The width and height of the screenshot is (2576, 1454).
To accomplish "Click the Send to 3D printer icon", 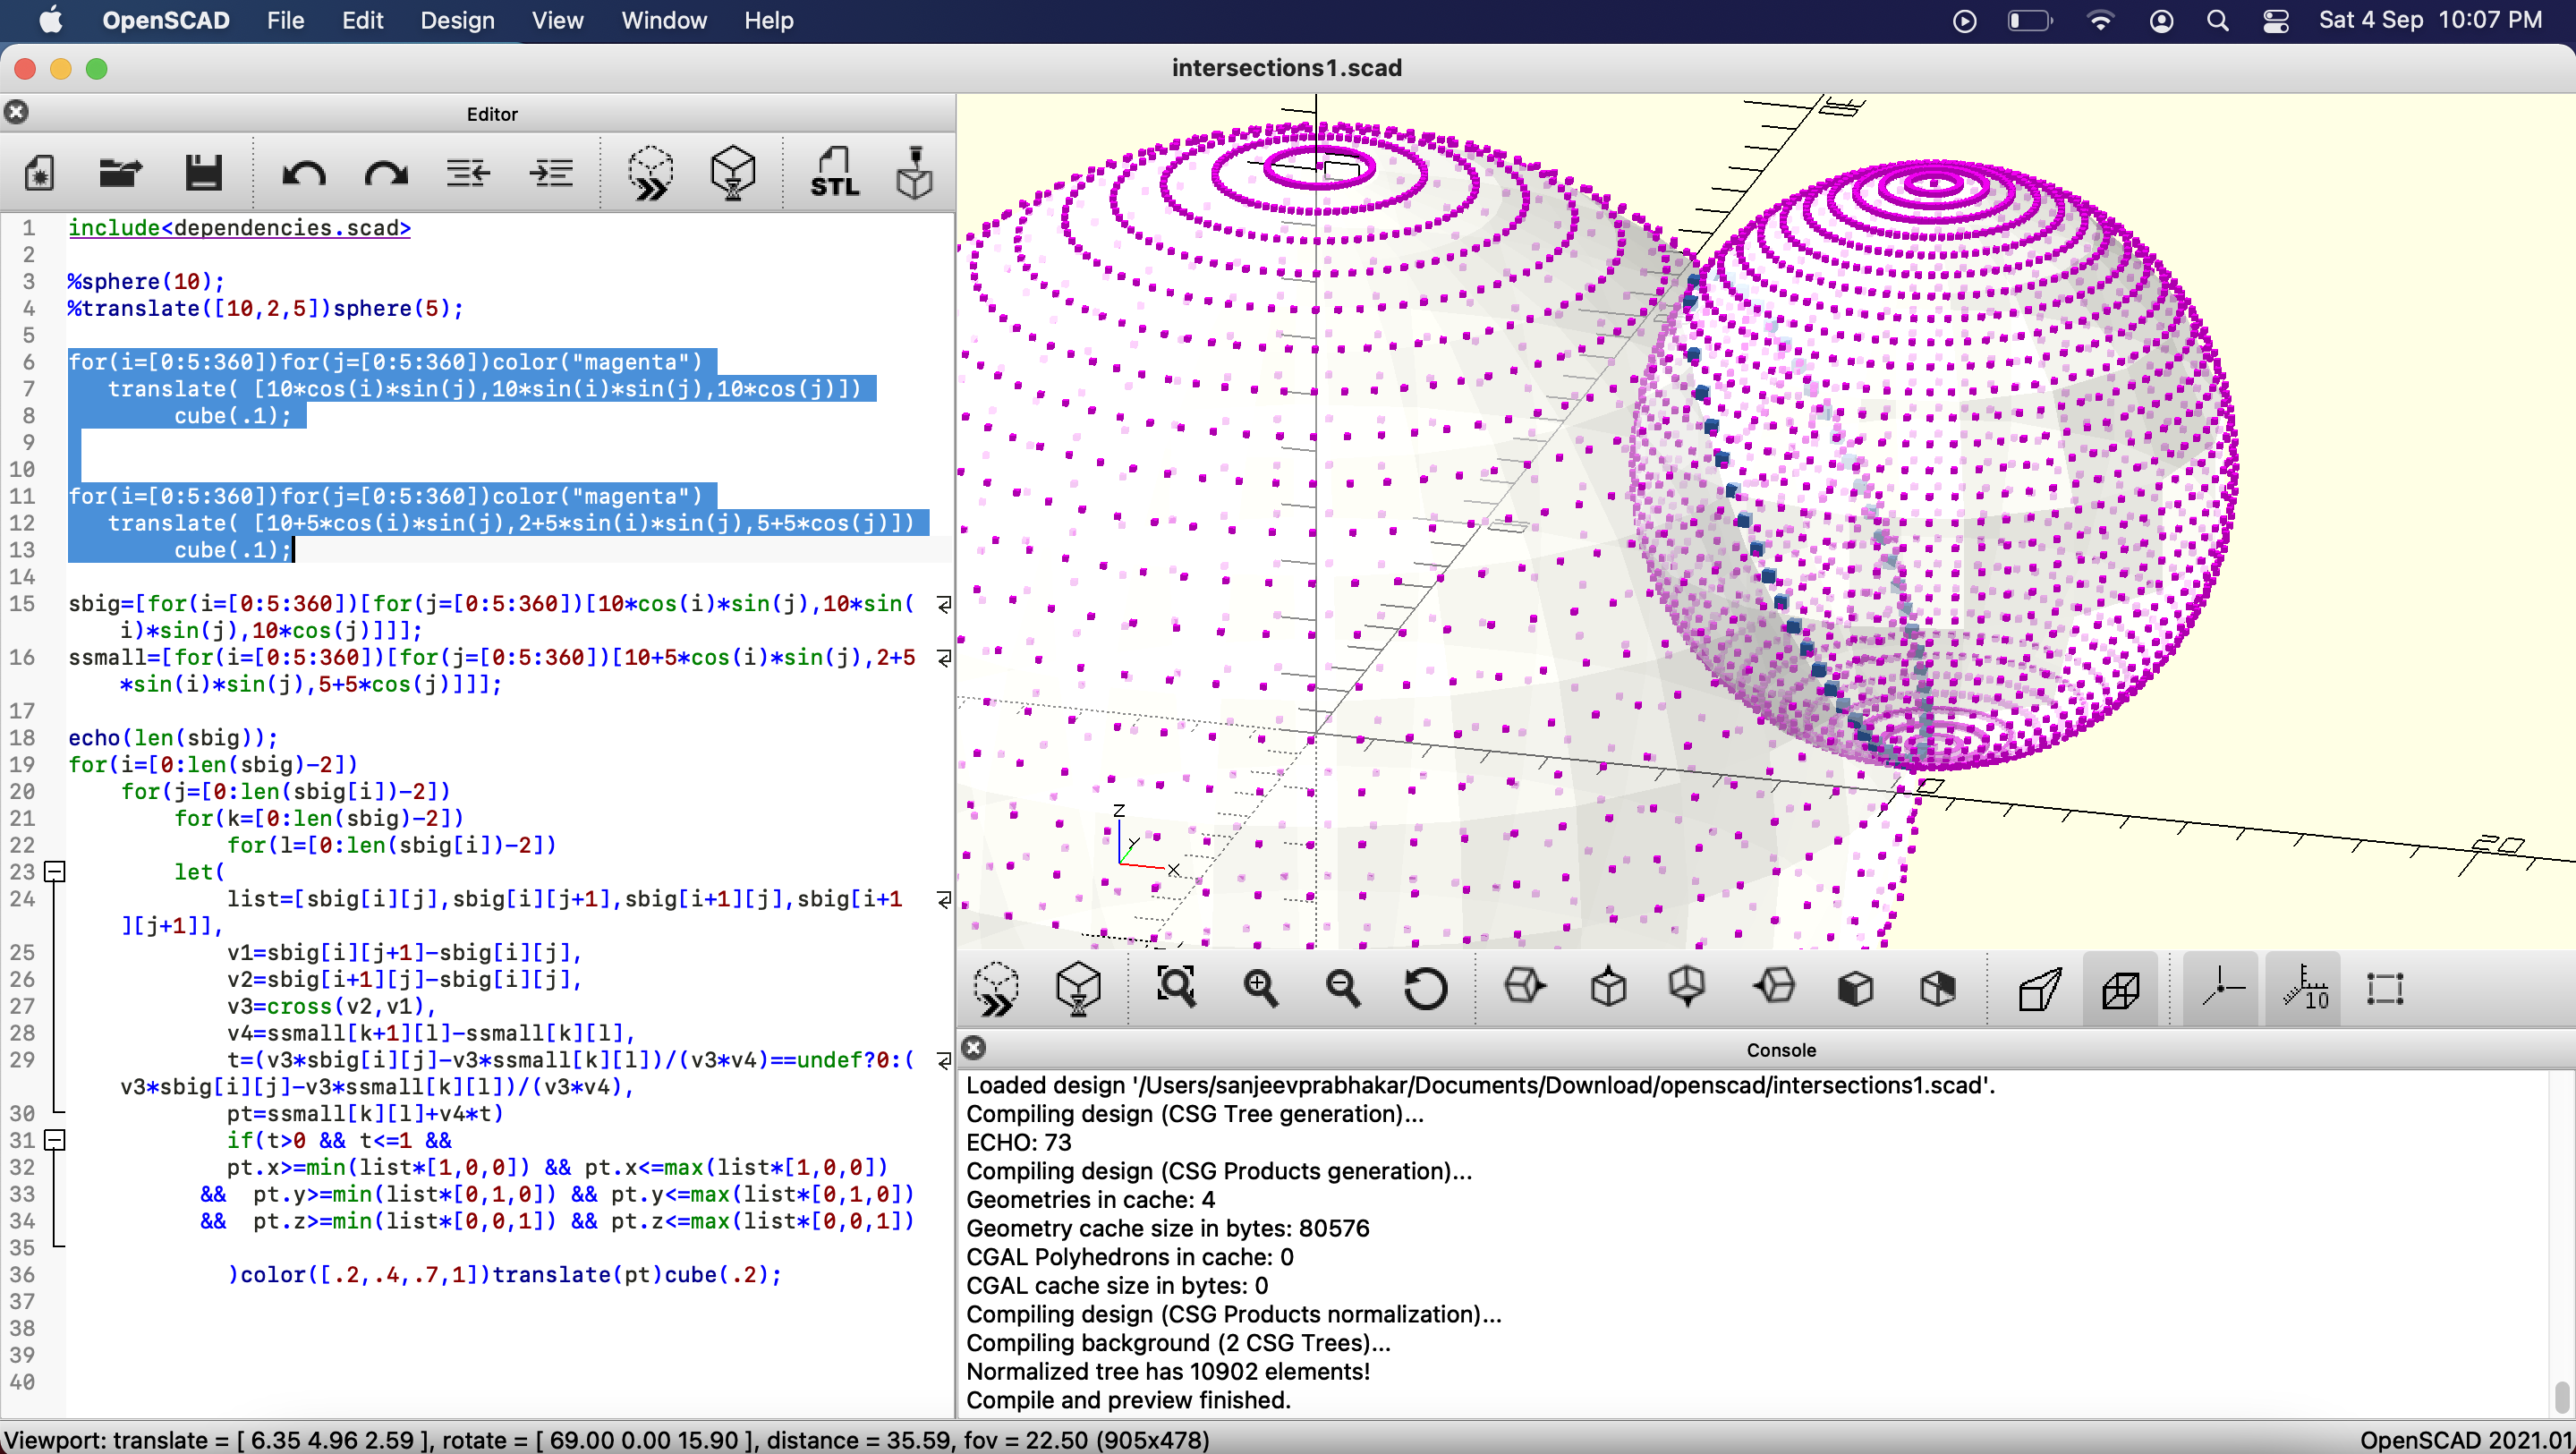I will click(914, 173).
